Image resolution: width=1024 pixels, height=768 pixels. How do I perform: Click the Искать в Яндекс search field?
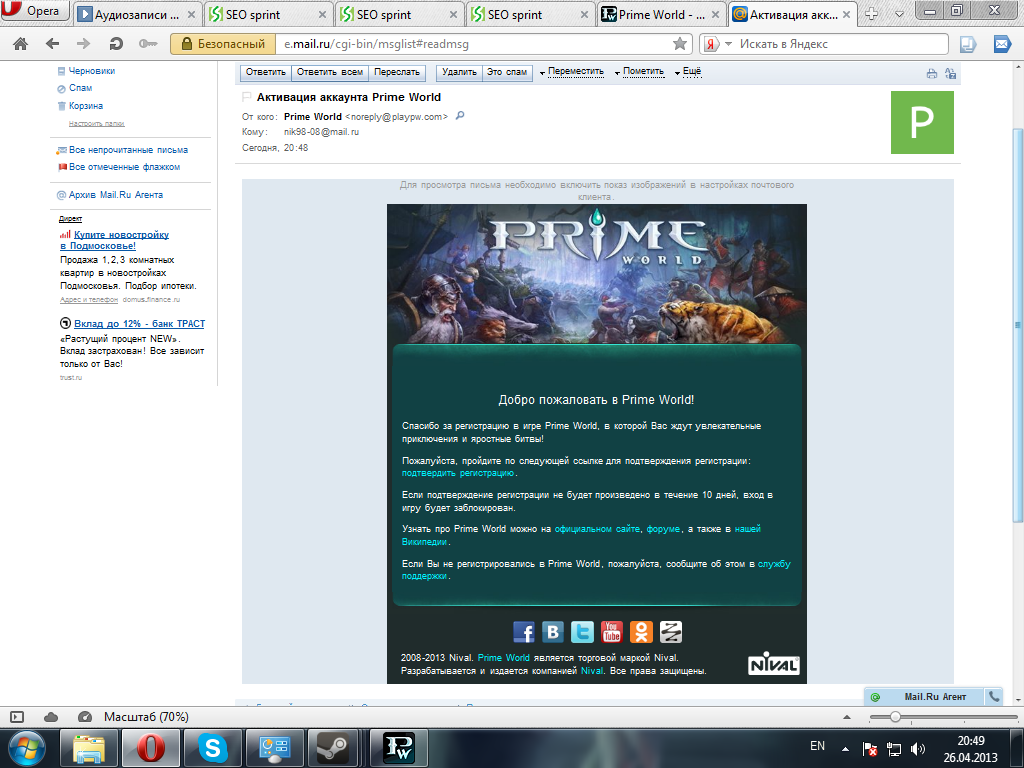841,44
